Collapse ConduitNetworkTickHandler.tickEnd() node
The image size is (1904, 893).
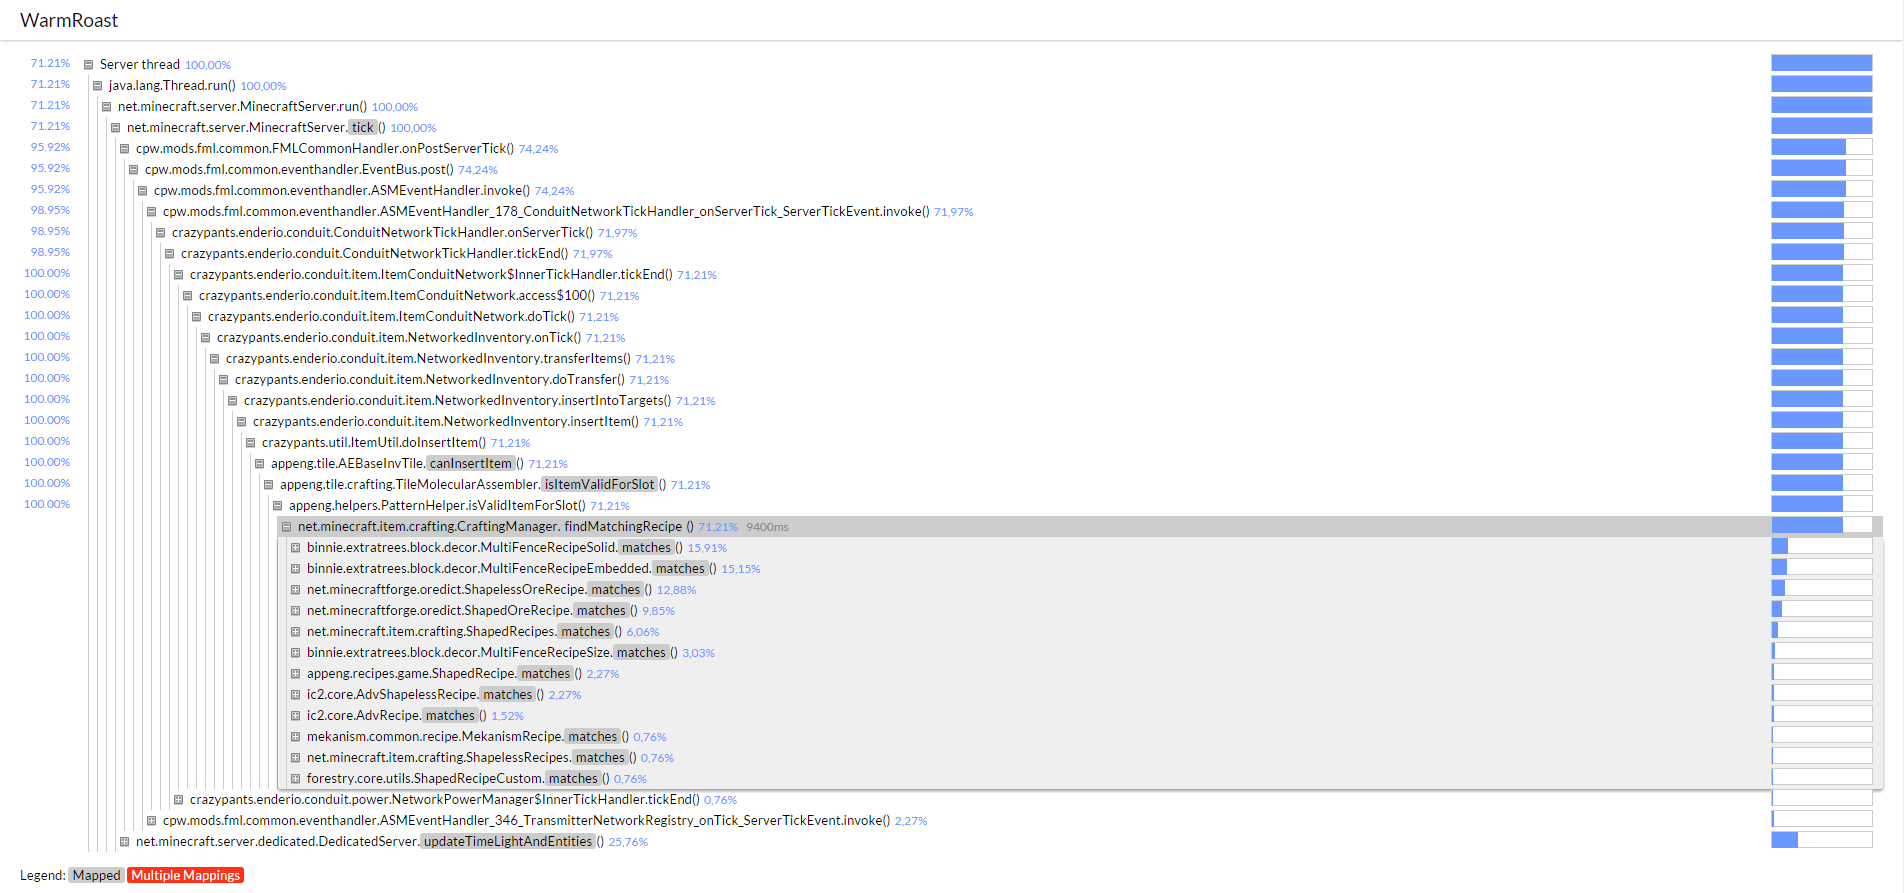169,254
